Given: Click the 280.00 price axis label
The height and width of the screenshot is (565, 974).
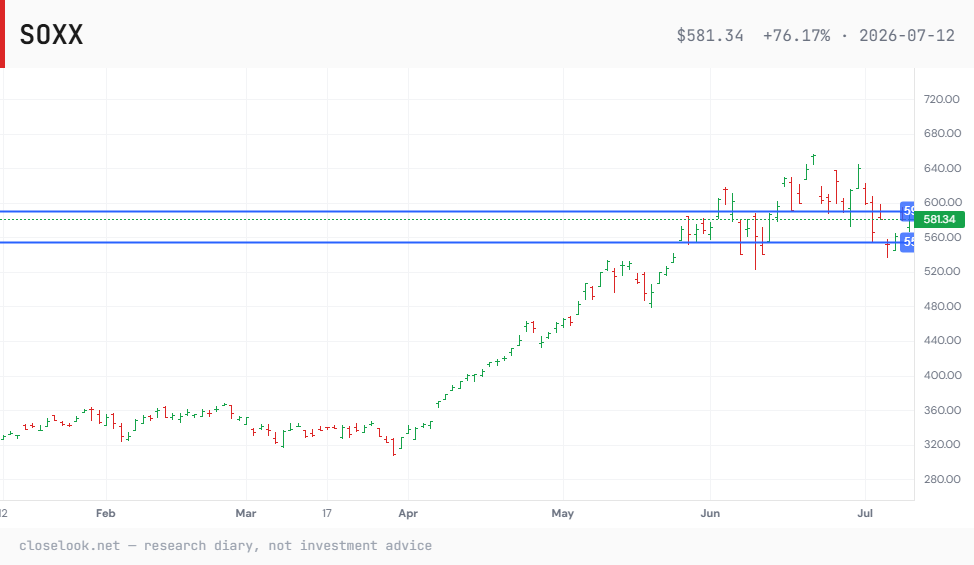Looking at the screenshot, I should coord(942,479).
